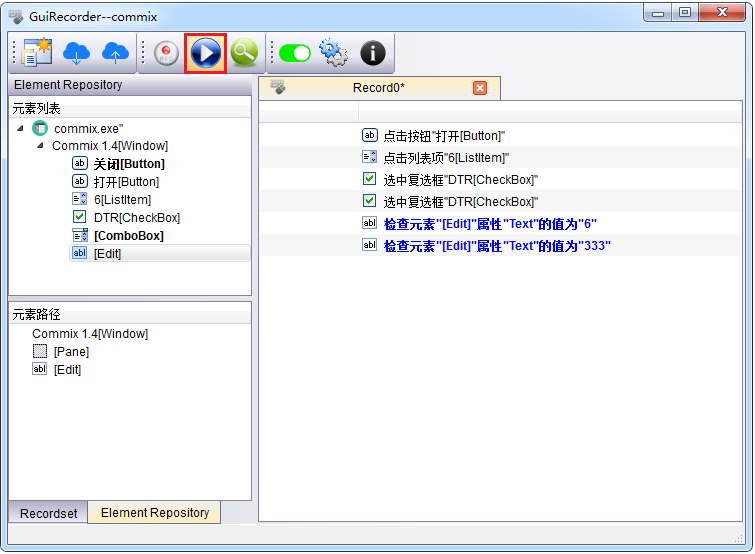The height and width of the screenshot is (554, 755).
Task: Select [Pane] in the element path
Action: (x=71, y=352)
